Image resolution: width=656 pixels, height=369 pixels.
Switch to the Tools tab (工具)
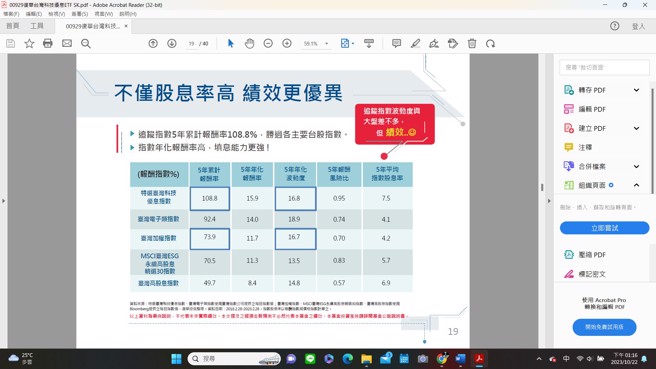(x=37, y=26)
